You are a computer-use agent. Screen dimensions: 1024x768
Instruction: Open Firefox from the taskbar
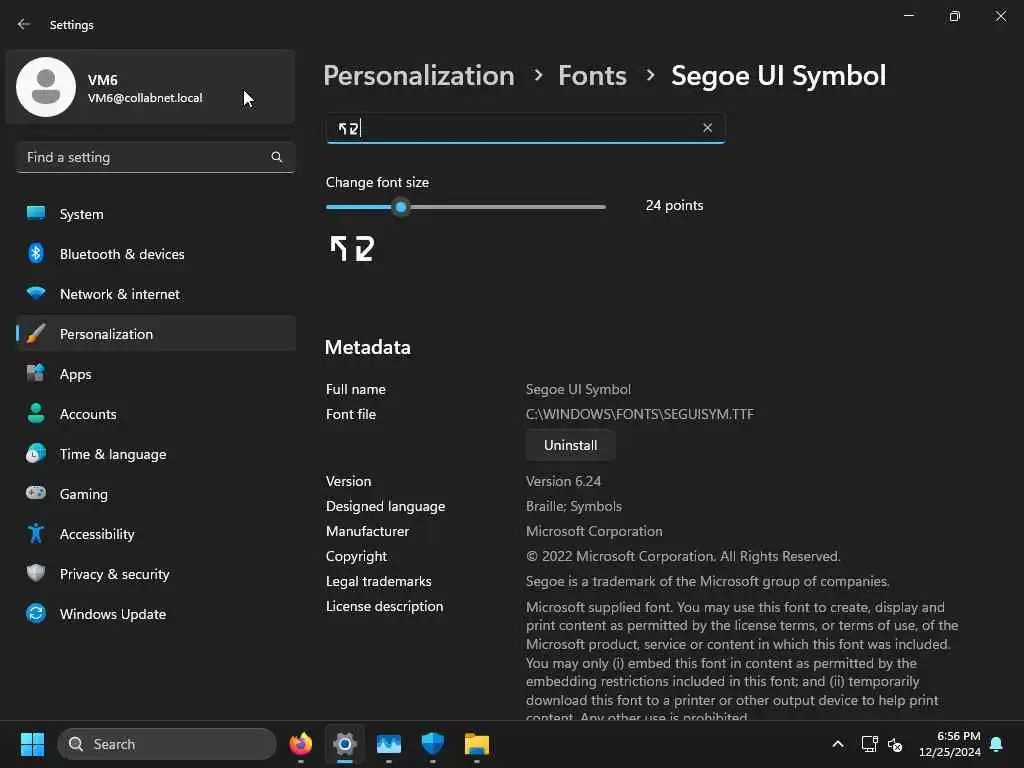click(x=301, y=744)
